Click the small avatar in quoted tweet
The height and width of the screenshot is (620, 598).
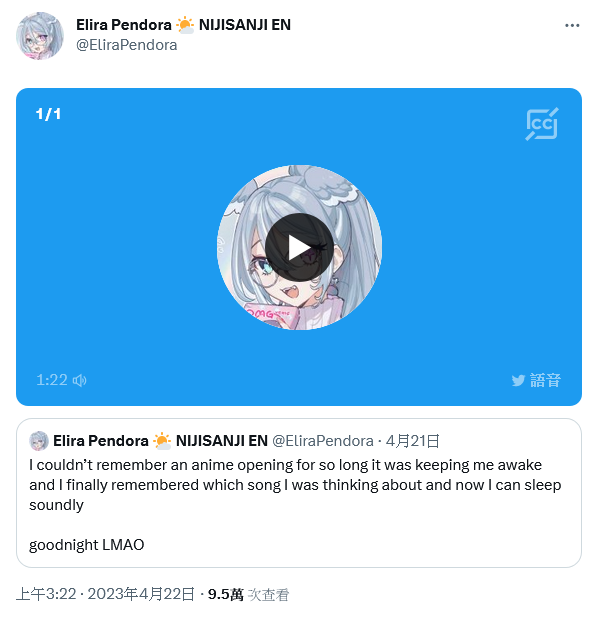coord(39,441)
